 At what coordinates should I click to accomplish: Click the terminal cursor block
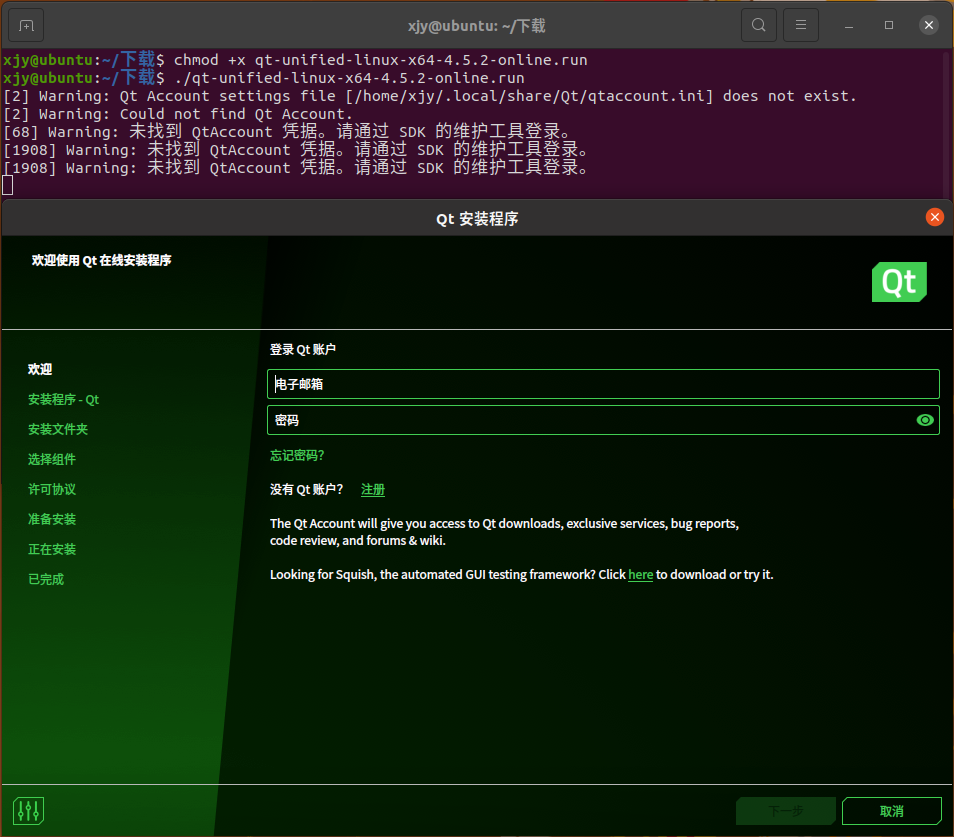click(x=8, y=186)
